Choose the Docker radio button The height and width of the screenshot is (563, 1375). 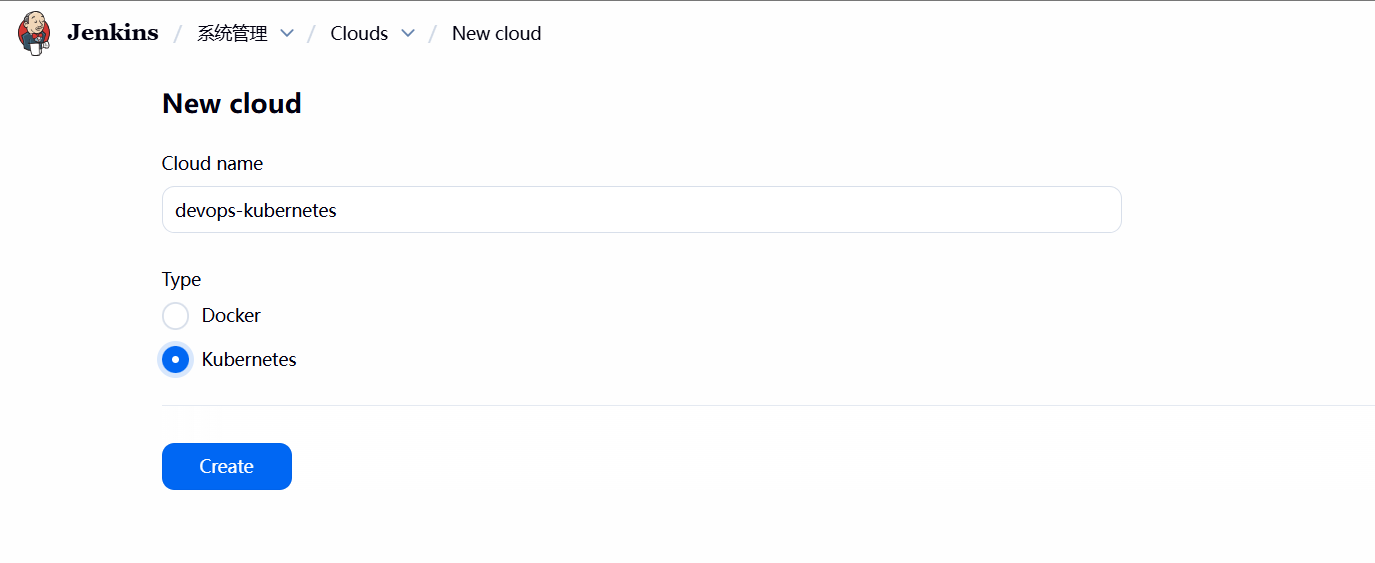pyautogui.click(x=175, y=316)
